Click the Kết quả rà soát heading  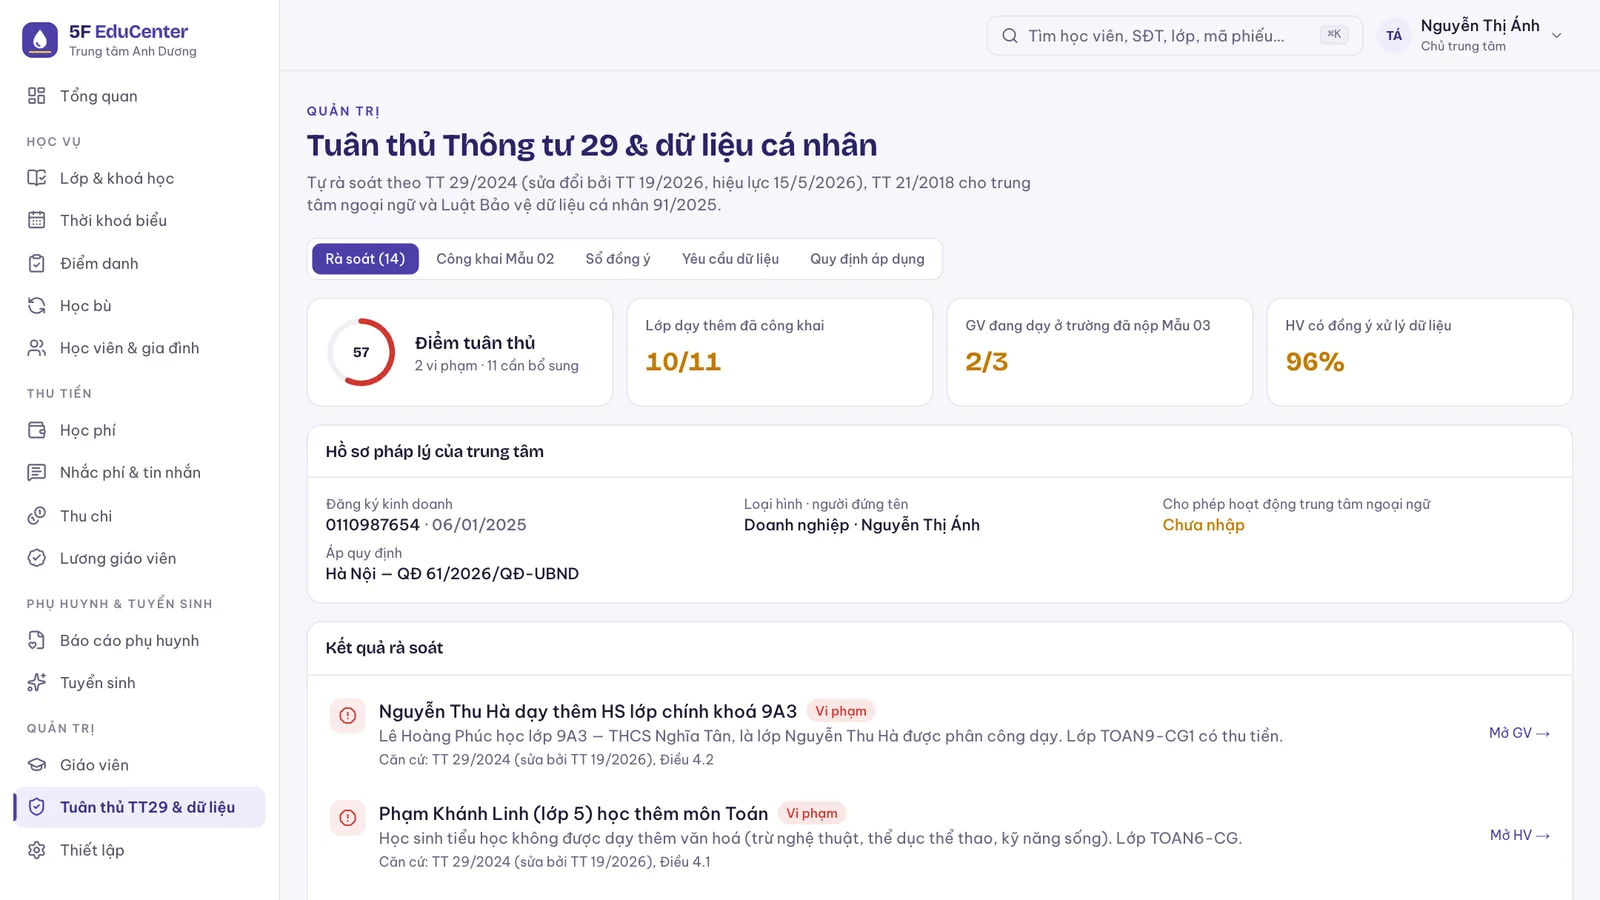(x=384, y=648)
